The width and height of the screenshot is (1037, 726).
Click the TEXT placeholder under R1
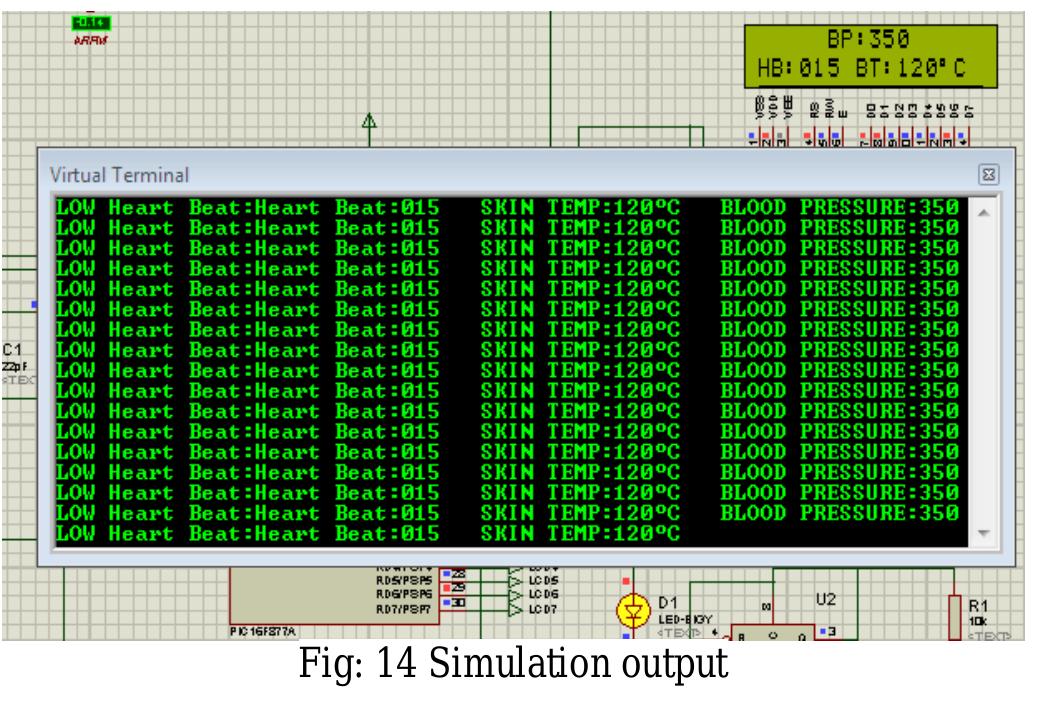(x=992, y=636)
